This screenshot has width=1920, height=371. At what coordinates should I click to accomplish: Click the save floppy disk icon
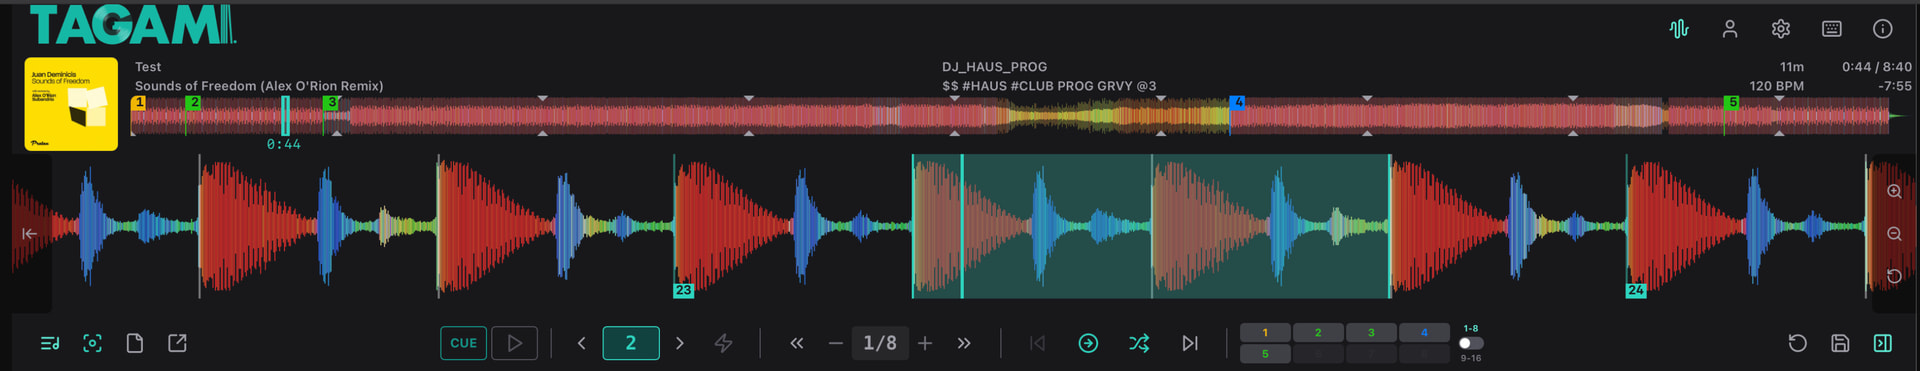pos(1840,343)
